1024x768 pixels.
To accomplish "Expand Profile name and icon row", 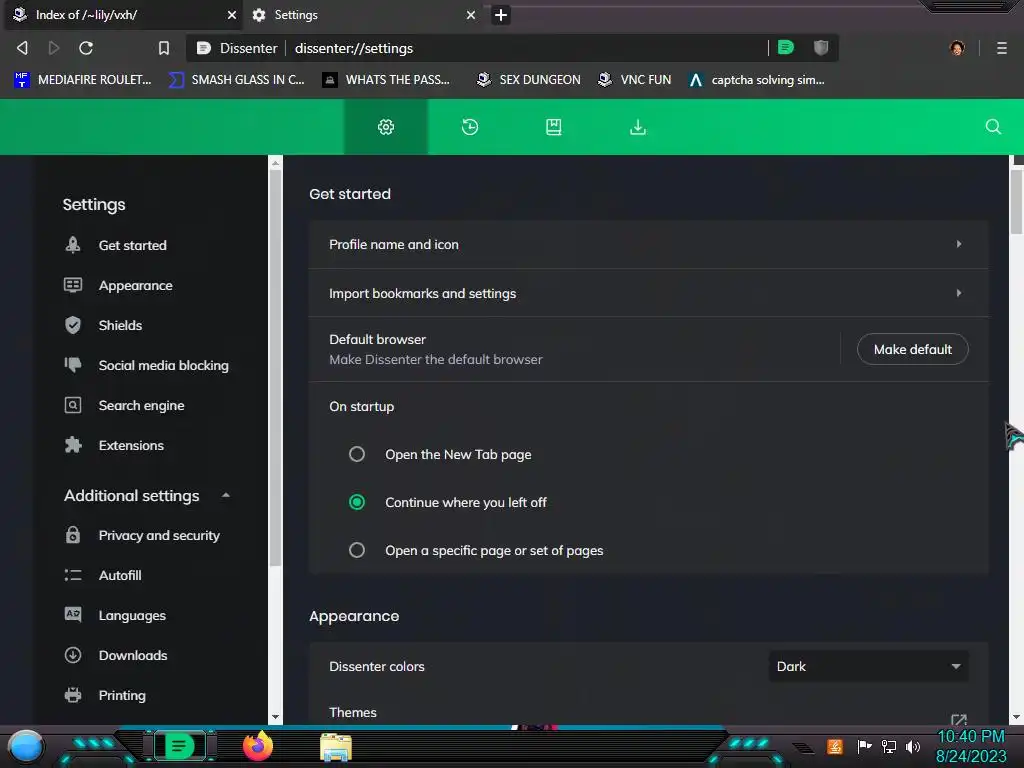I will (x=648, y=244).
